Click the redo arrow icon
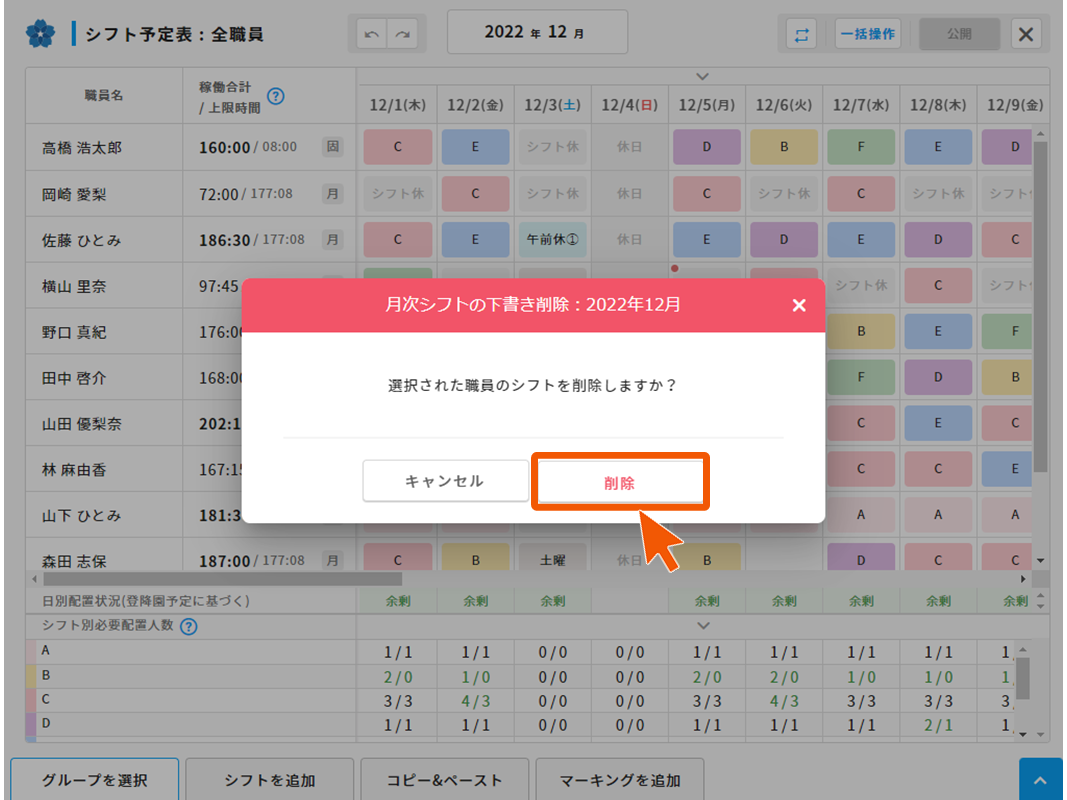1067x800 pixels. [x=403, y=34]
